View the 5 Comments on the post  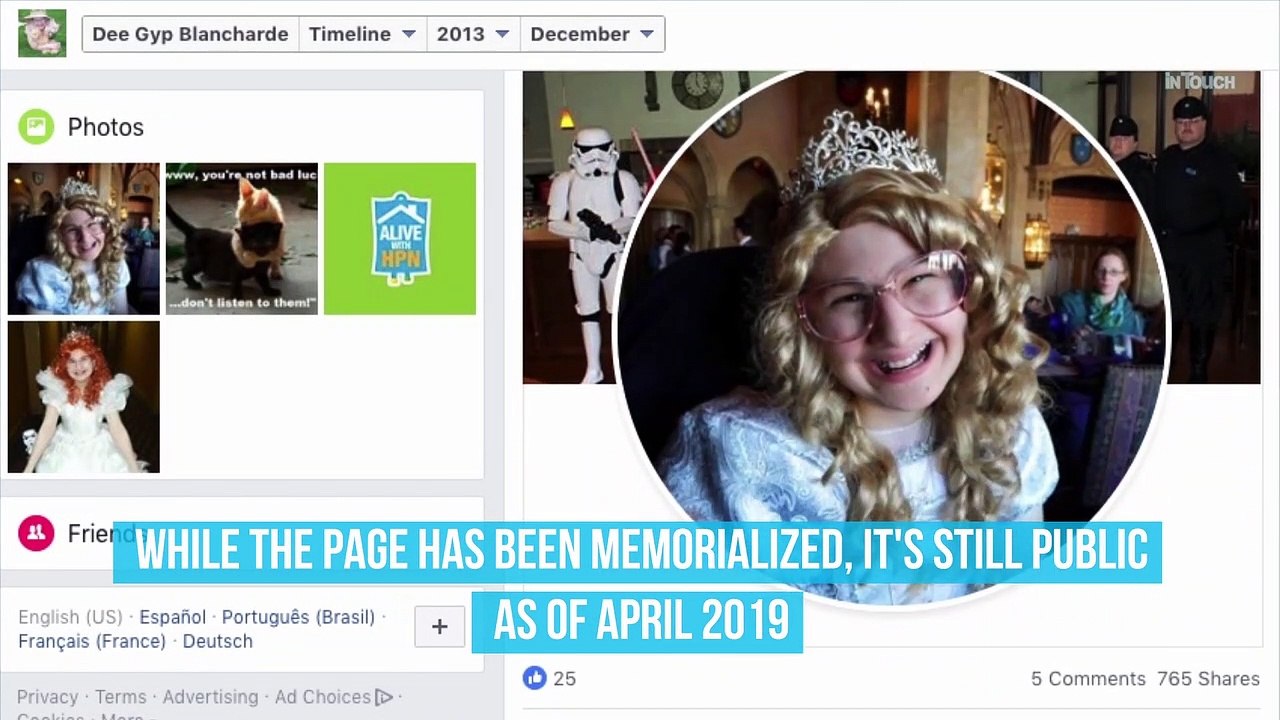point(1088,678)
